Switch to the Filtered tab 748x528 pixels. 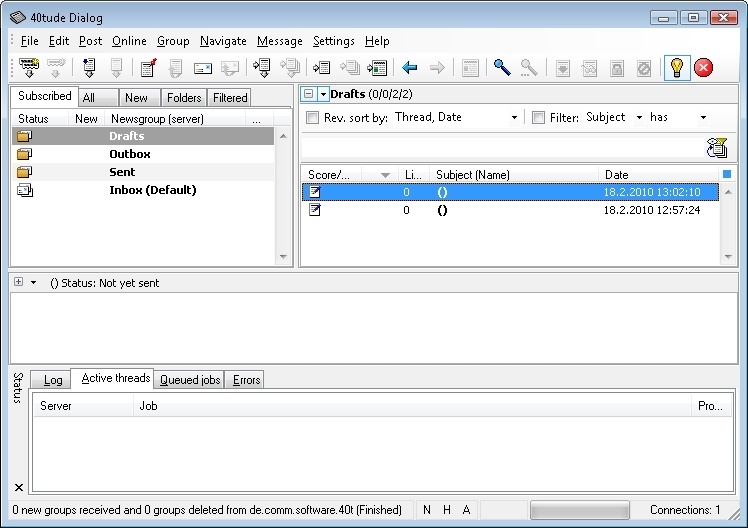(230, 98)
